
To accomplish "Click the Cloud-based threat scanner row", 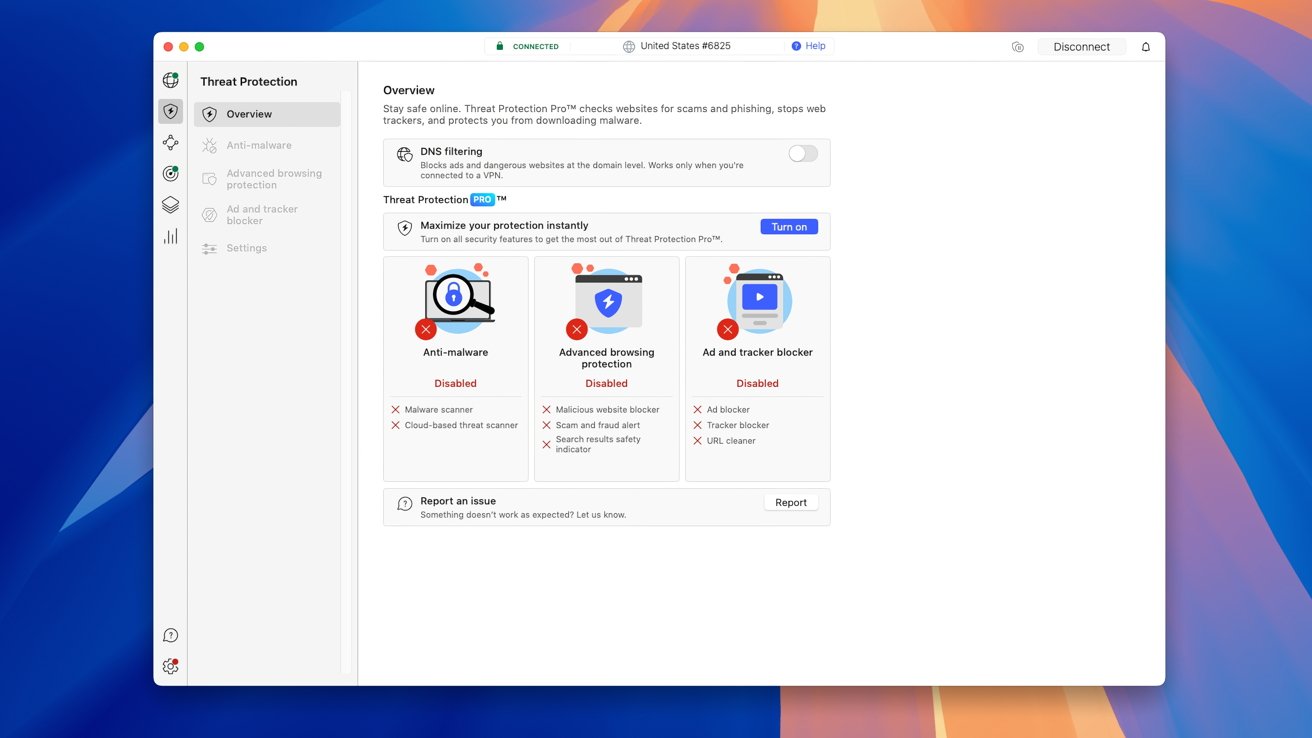I will coord(454,426).
